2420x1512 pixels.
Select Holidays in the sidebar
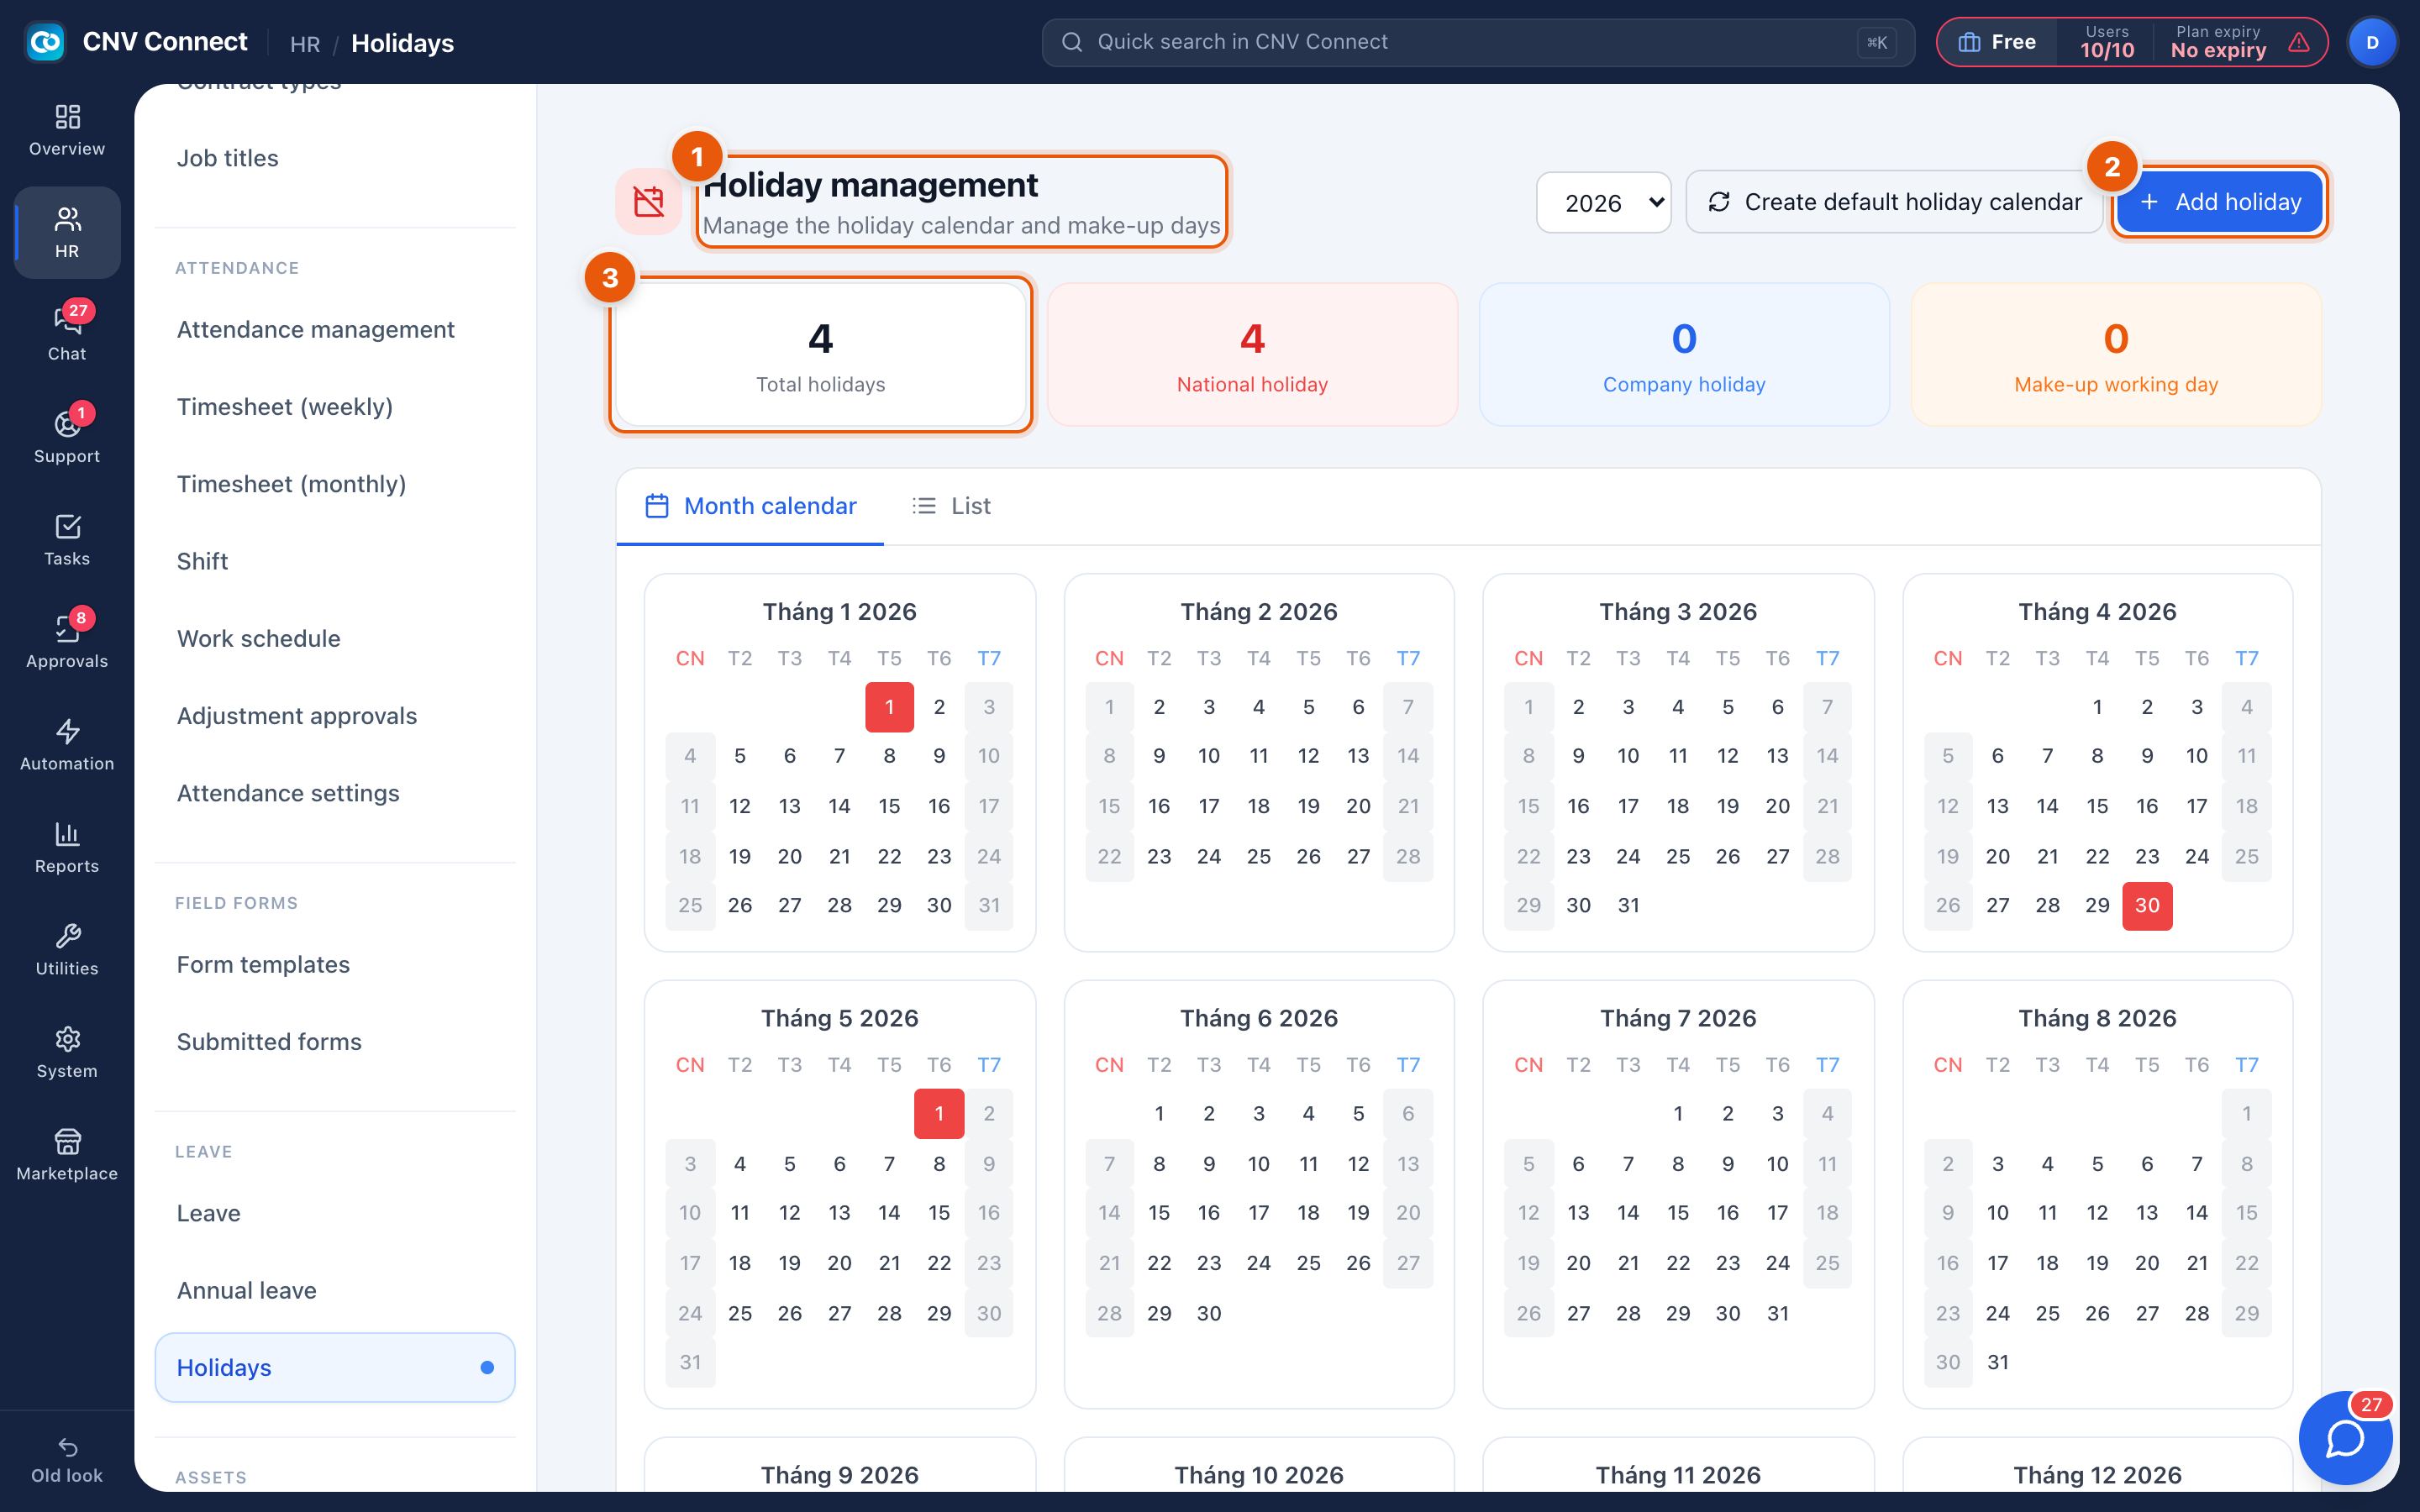click(x=335, y=1367)
